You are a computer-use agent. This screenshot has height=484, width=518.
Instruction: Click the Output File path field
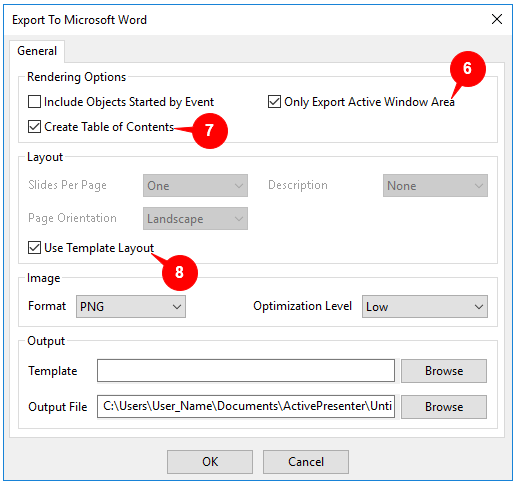click(x=246, y=407)
